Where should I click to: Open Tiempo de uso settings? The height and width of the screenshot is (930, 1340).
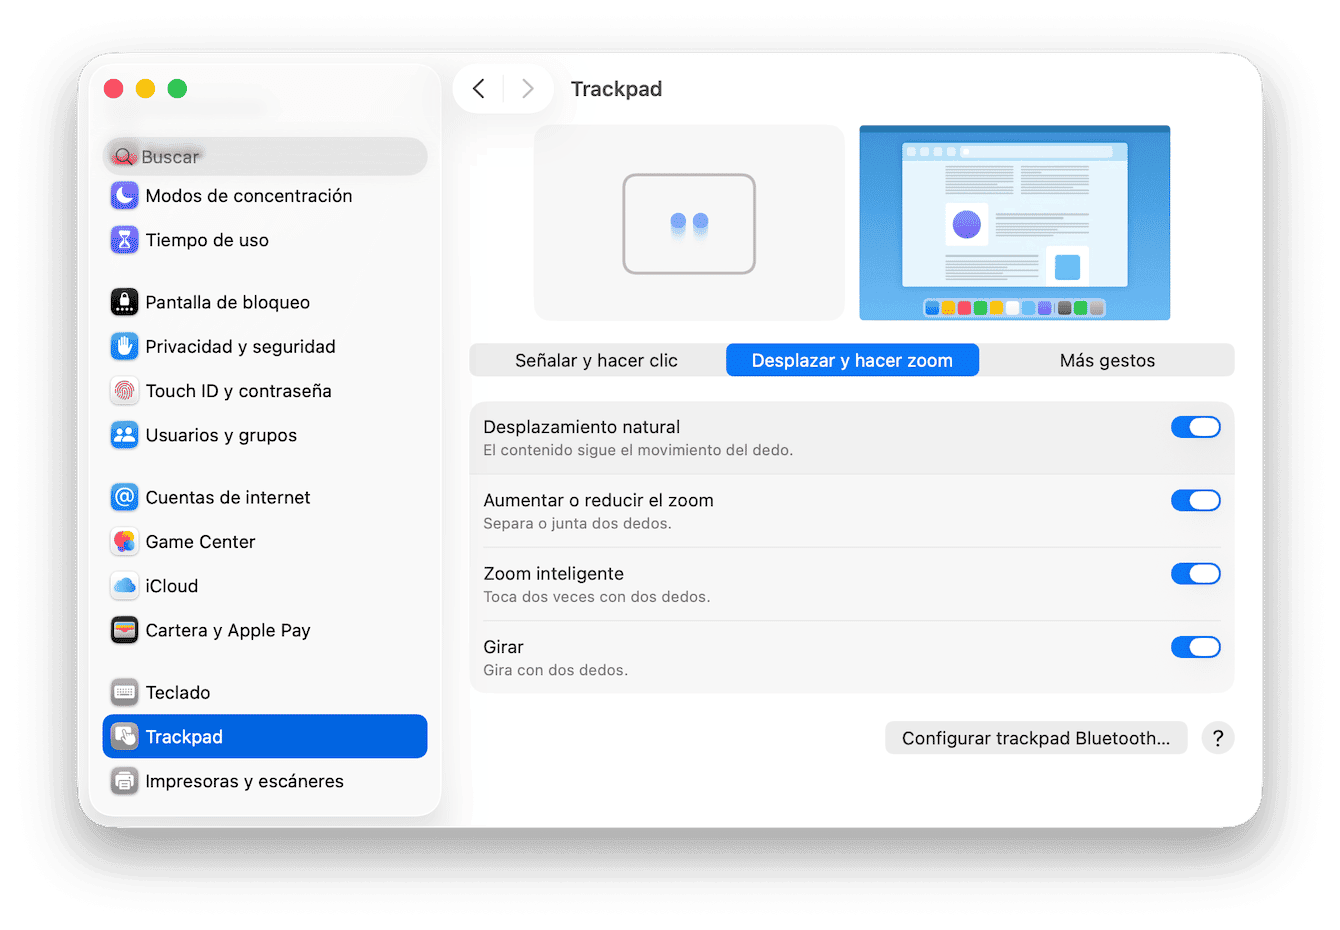207,240
